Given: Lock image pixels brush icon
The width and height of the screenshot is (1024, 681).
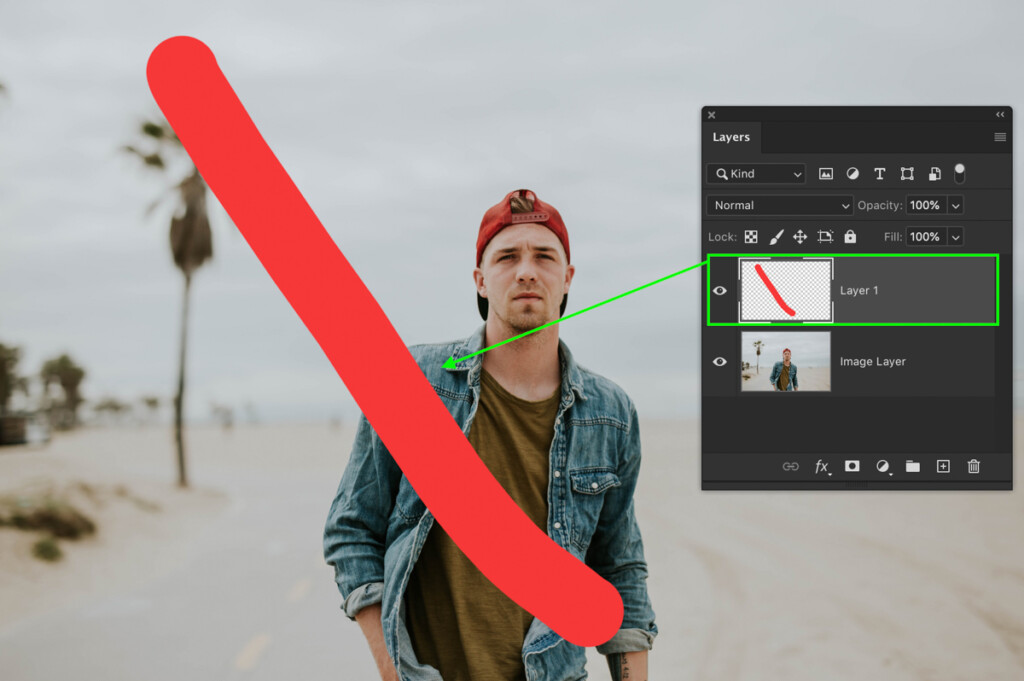Looking at the screenshot, I should point(776,237).
